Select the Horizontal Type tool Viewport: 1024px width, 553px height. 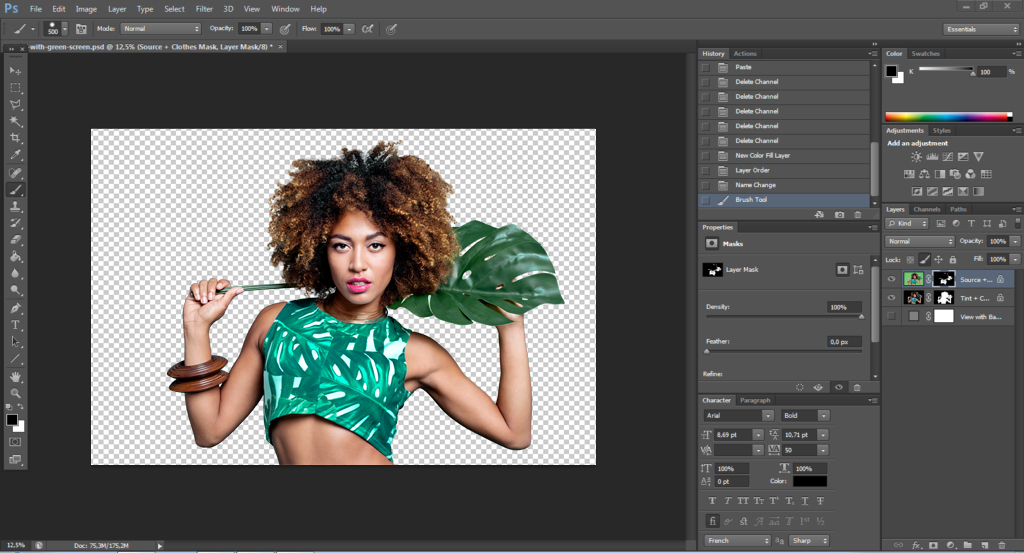click(x=15, y=325)
